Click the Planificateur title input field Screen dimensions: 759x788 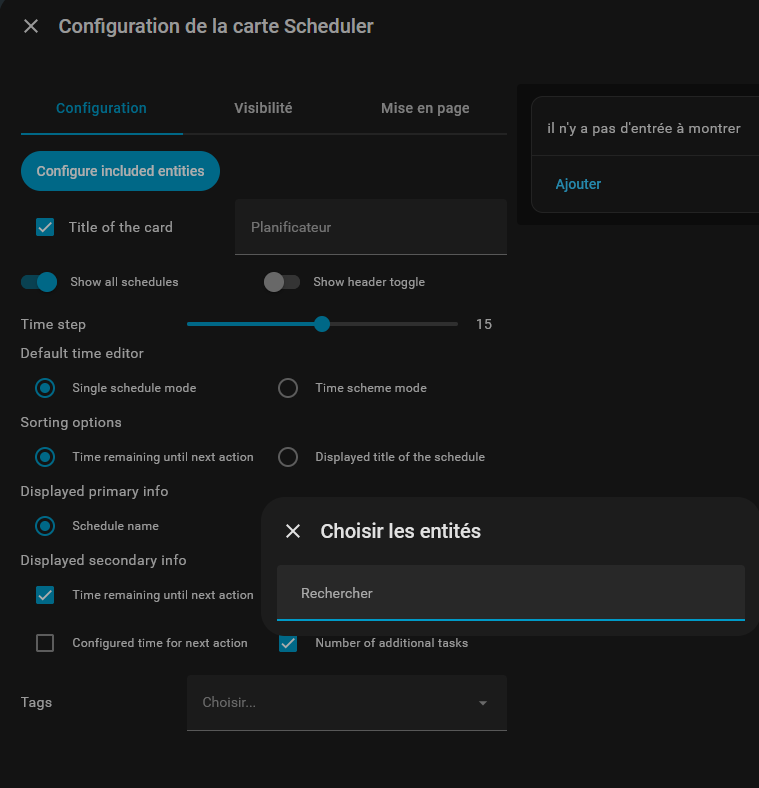click(370, 227)
